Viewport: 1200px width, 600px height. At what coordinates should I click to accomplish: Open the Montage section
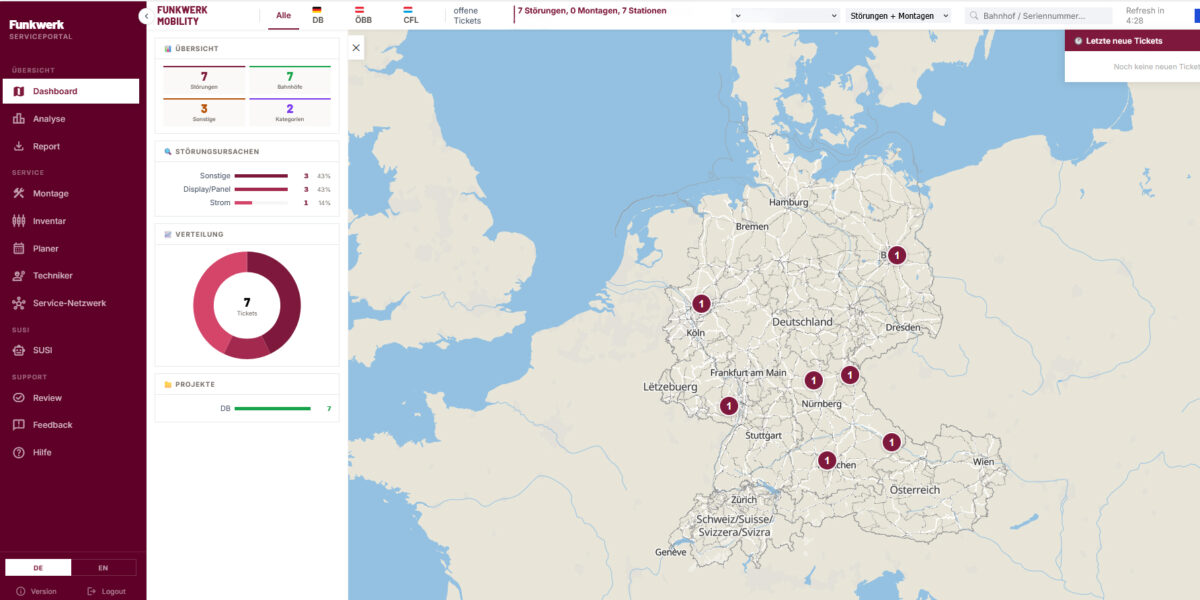(70, 194)
